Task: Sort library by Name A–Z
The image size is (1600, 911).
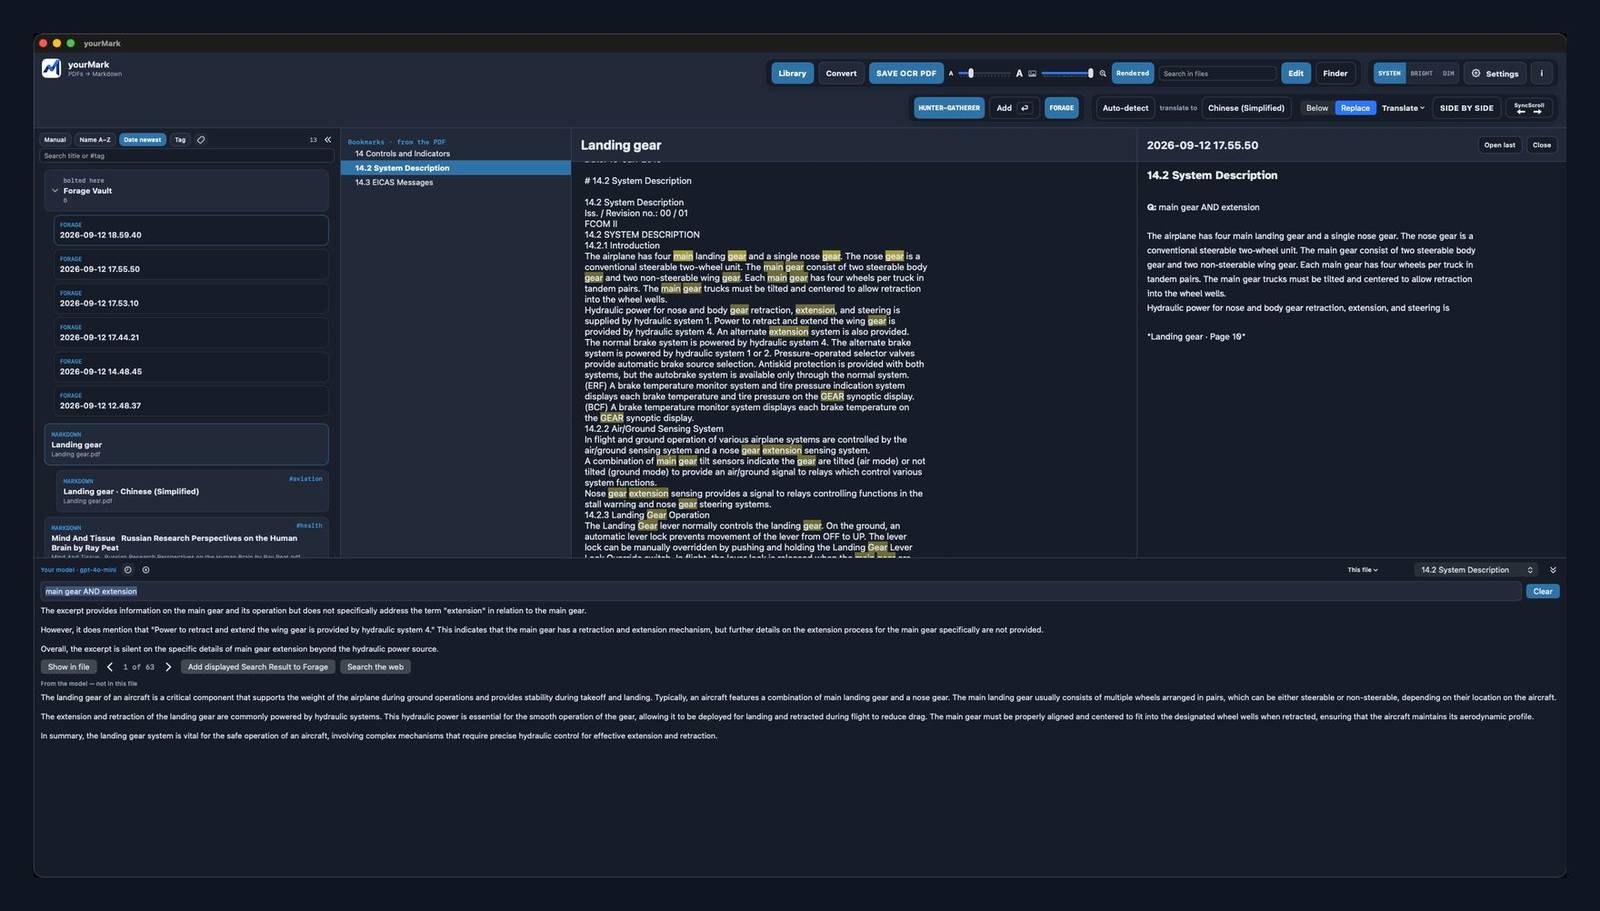Action: click(x=95, y=140)
